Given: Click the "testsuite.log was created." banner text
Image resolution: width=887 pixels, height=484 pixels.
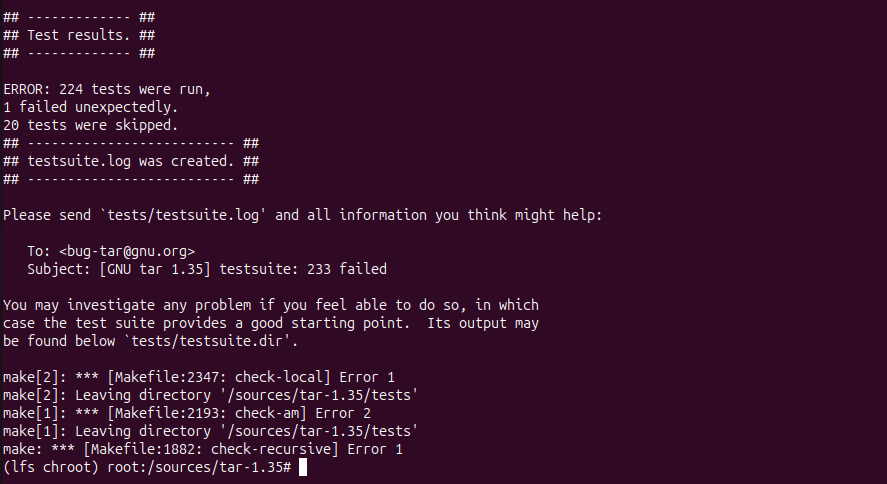Looking at the screenshot, I should (x=130, y=161).
